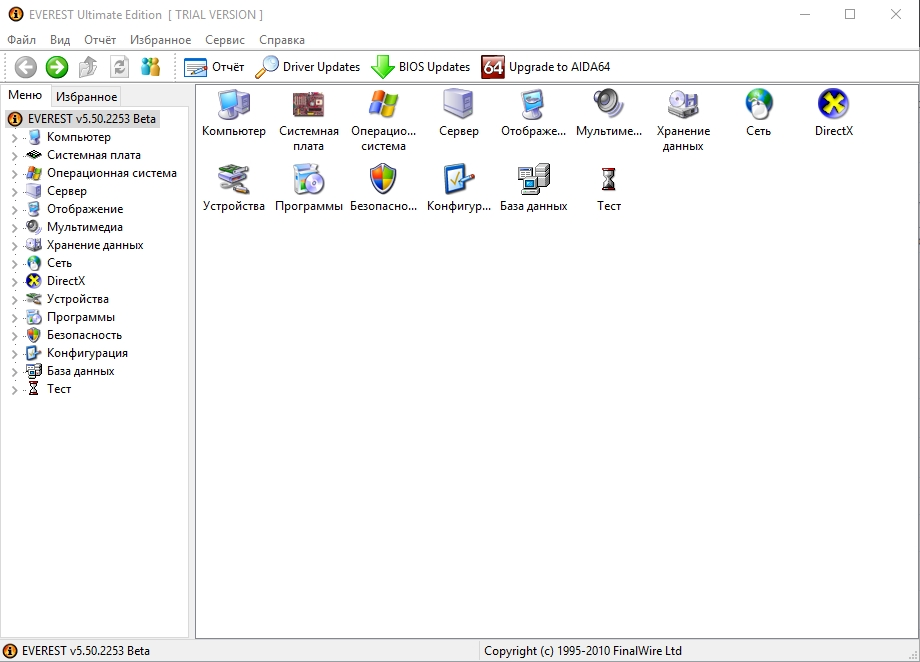
Task: Expand the Операционная система tree node
Action: click(15, 174)
